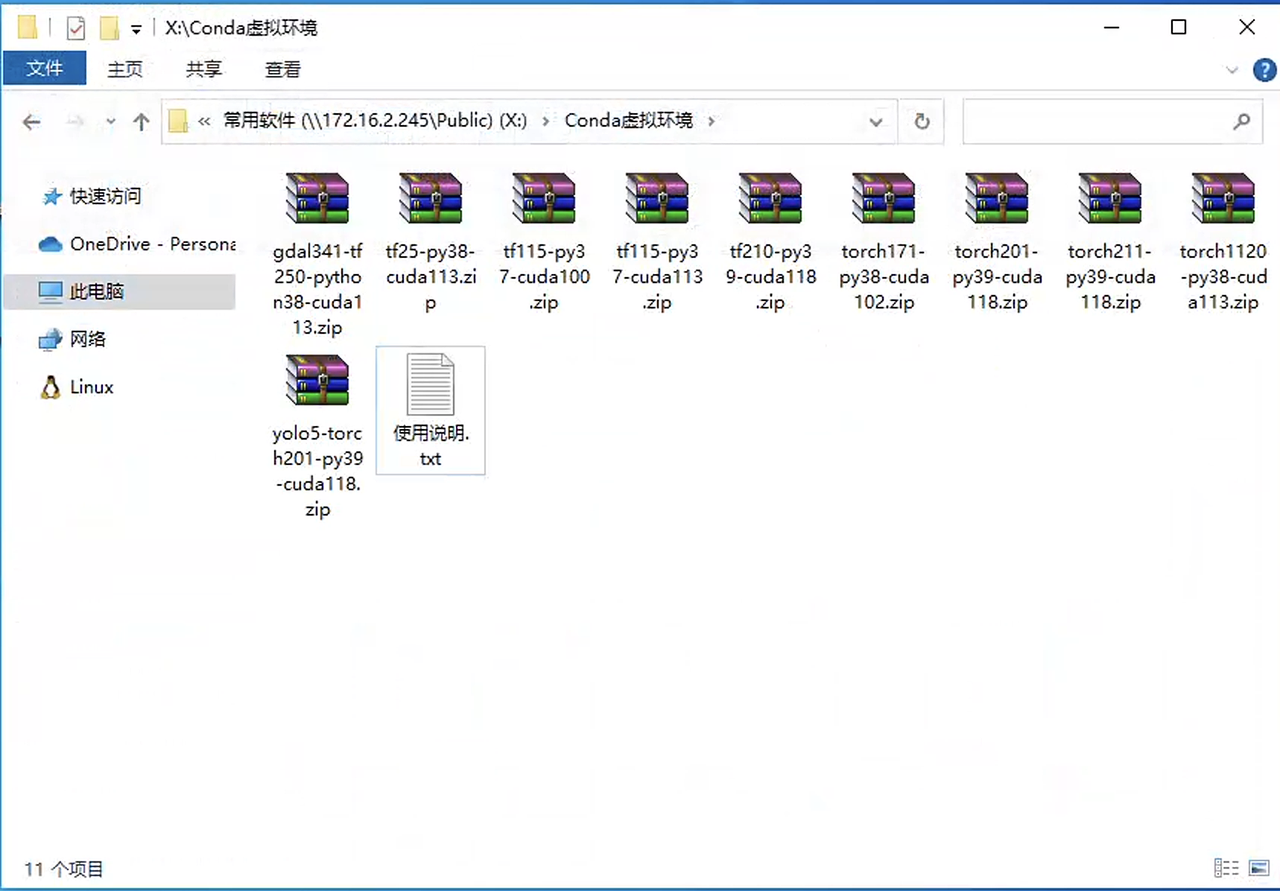Select the tf115-py37-cuda100.zip archive icon
Image resolution: width=1280 pixels, height=891 pixels.
[544, 198]
